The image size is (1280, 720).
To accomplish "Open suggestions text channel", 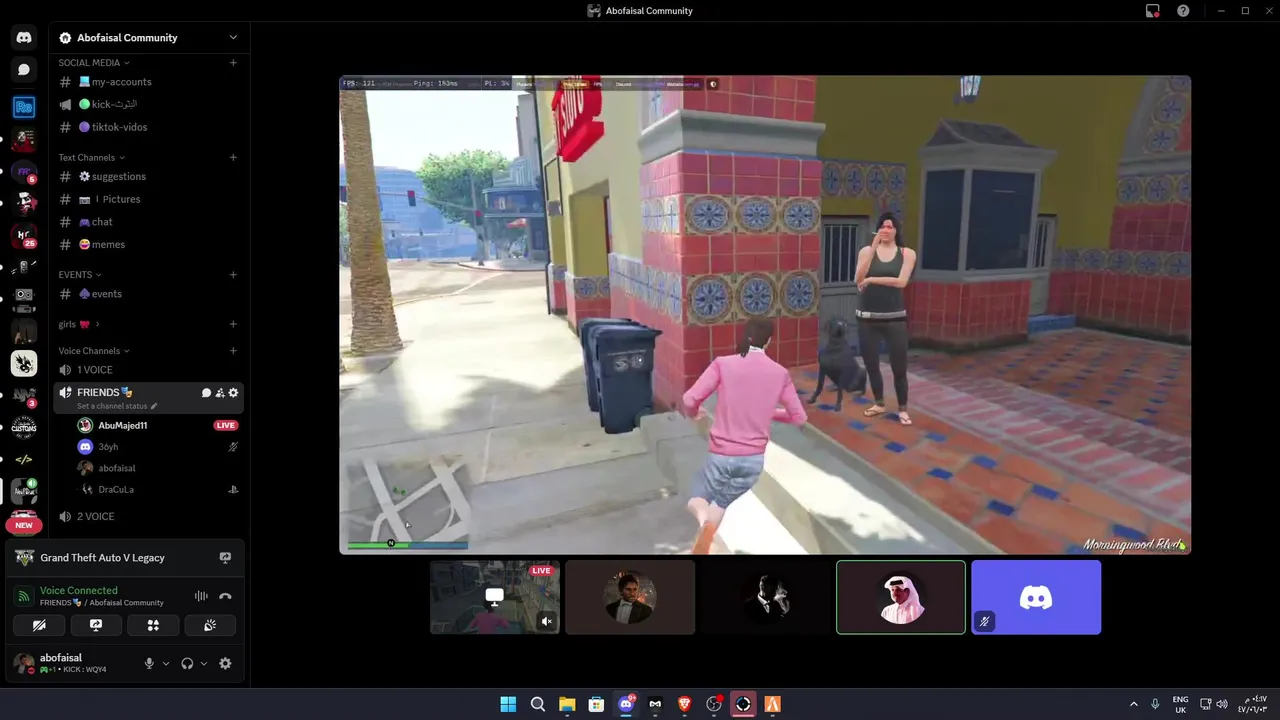I will (148, 176).
